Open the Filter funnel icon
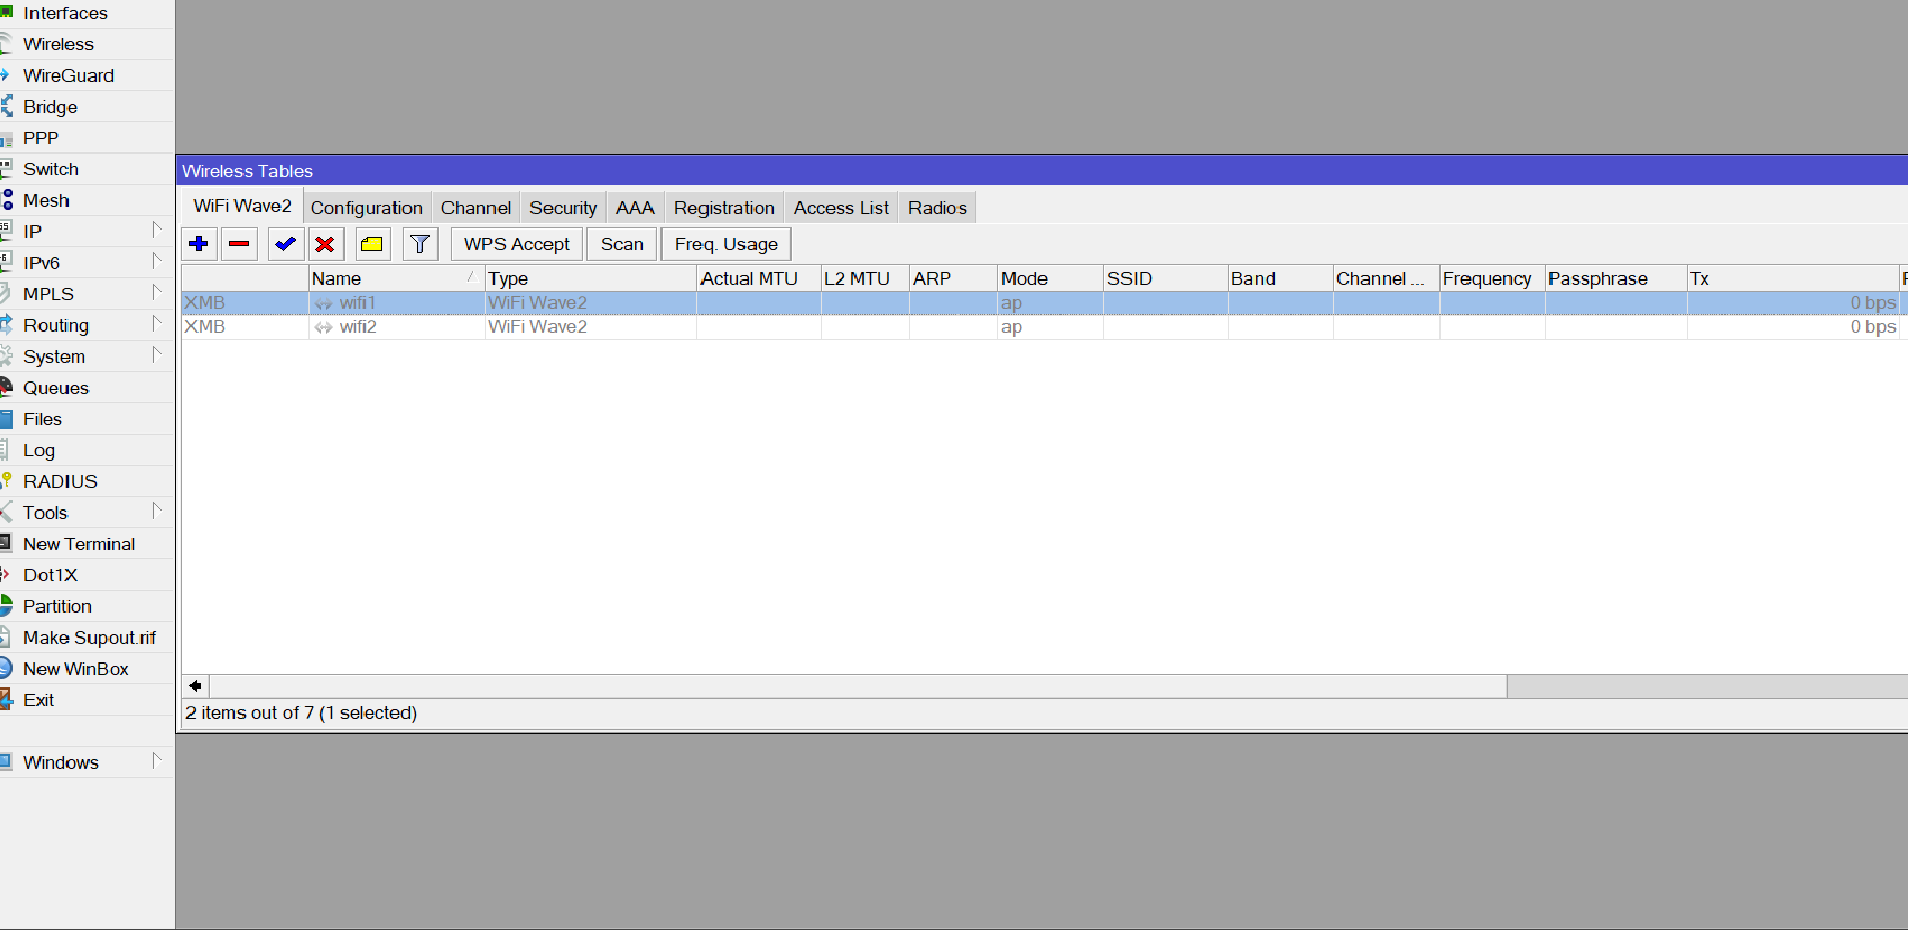This screenshot has width=1908, height=930. pyautogui.click(x=420, y=244)
